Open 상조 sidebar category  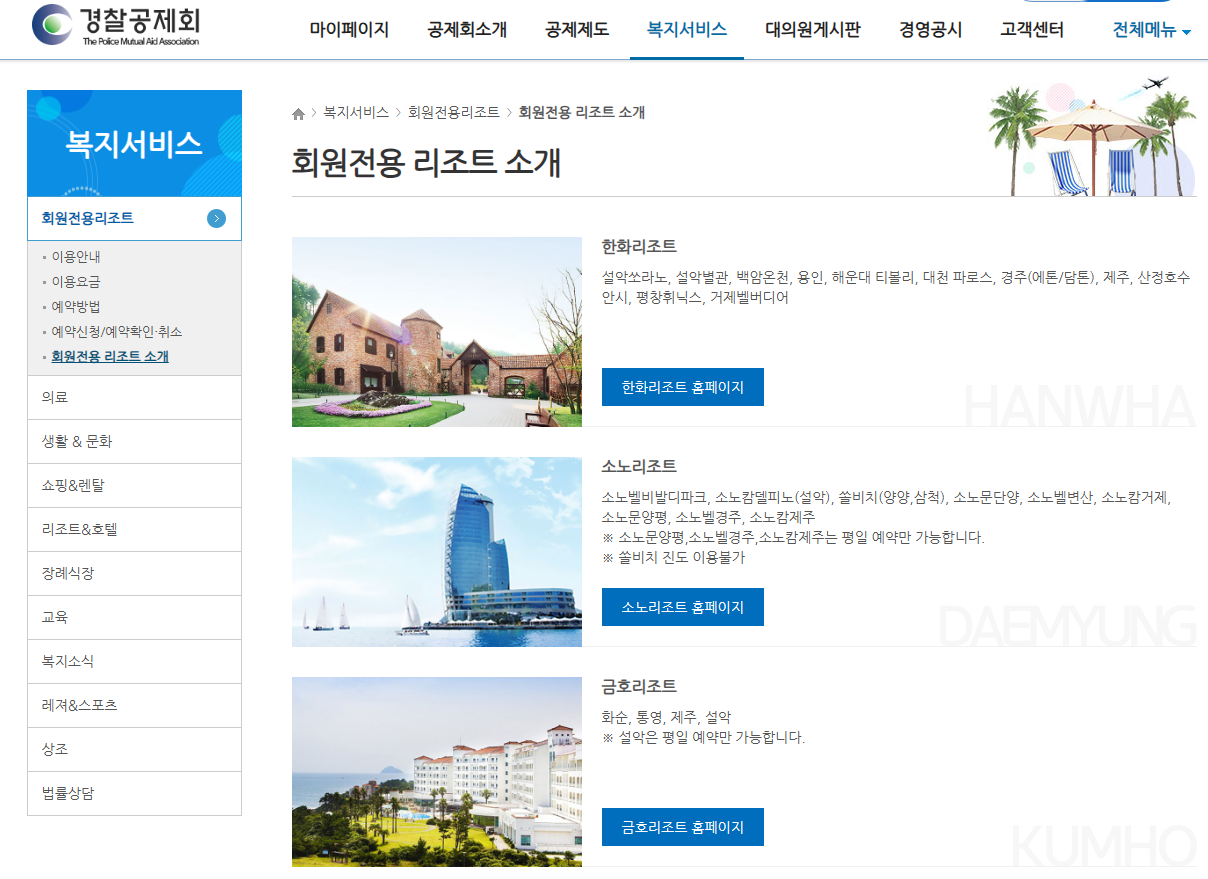(x=134, y=749)
